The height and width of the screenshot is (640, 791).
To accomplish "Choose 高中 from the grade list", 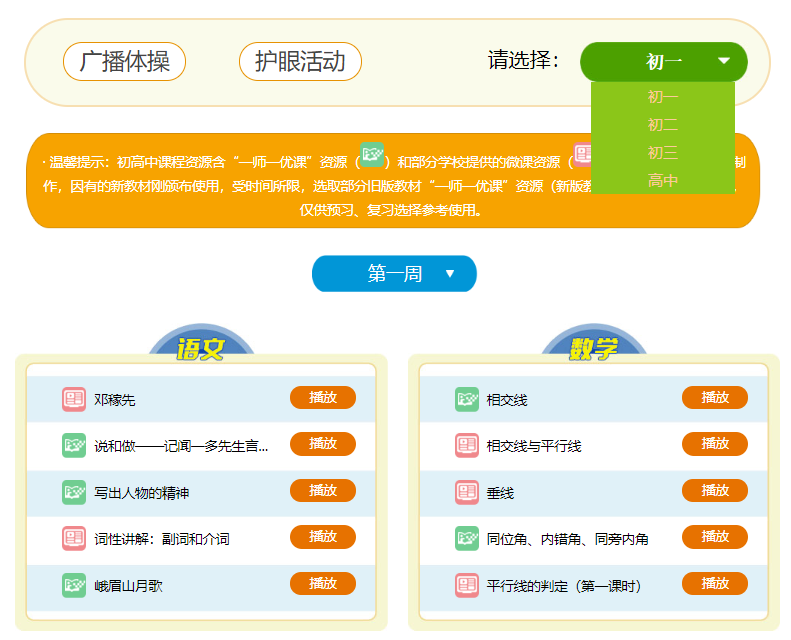I will [662, 181].
